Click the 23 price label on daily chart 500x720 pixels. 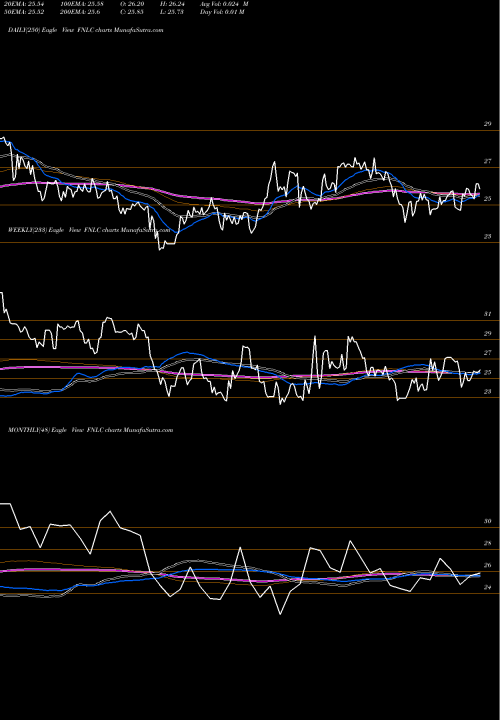[488, 236]
